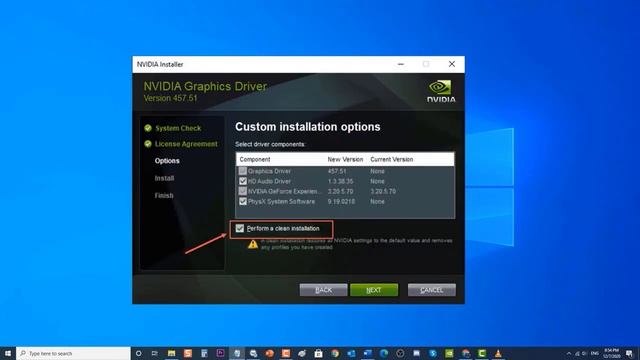Click the System Check step
The height and width of the screenshot is (360, 640).
[x=178, y=128]
